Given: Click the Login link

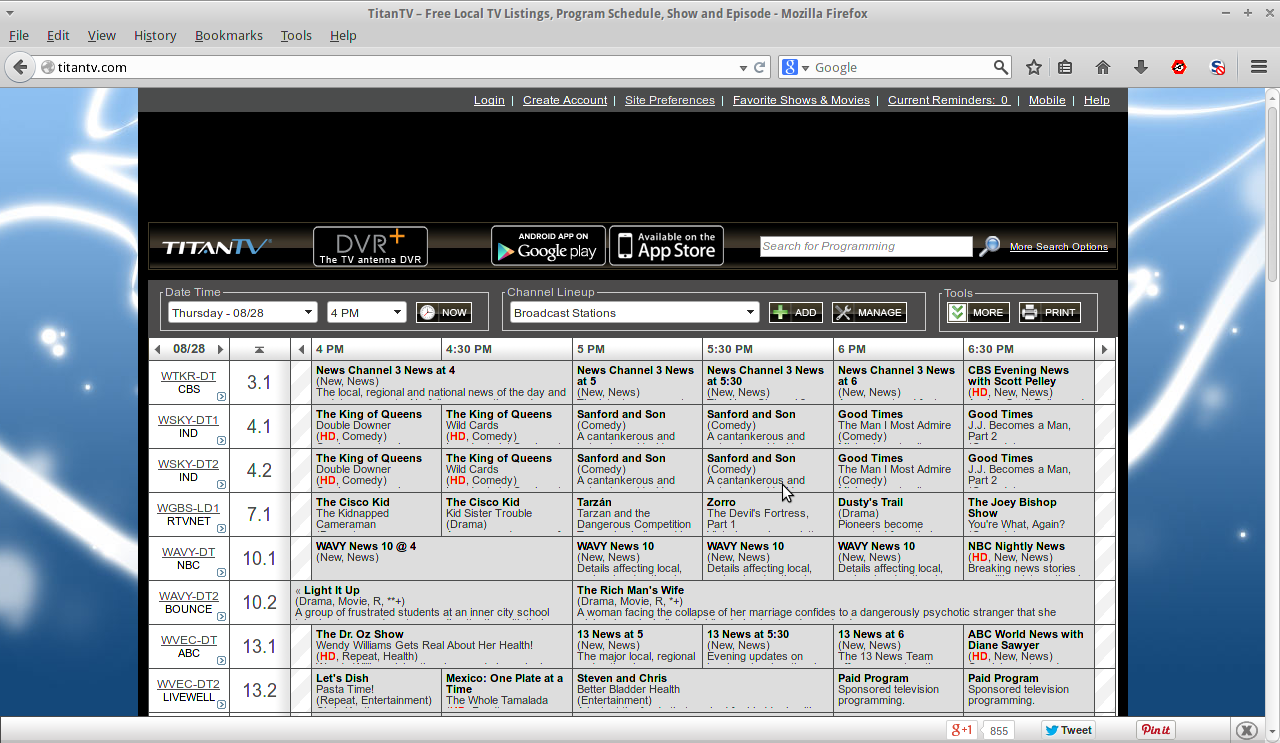Looking at the screenshot, I should click(489, 100).
